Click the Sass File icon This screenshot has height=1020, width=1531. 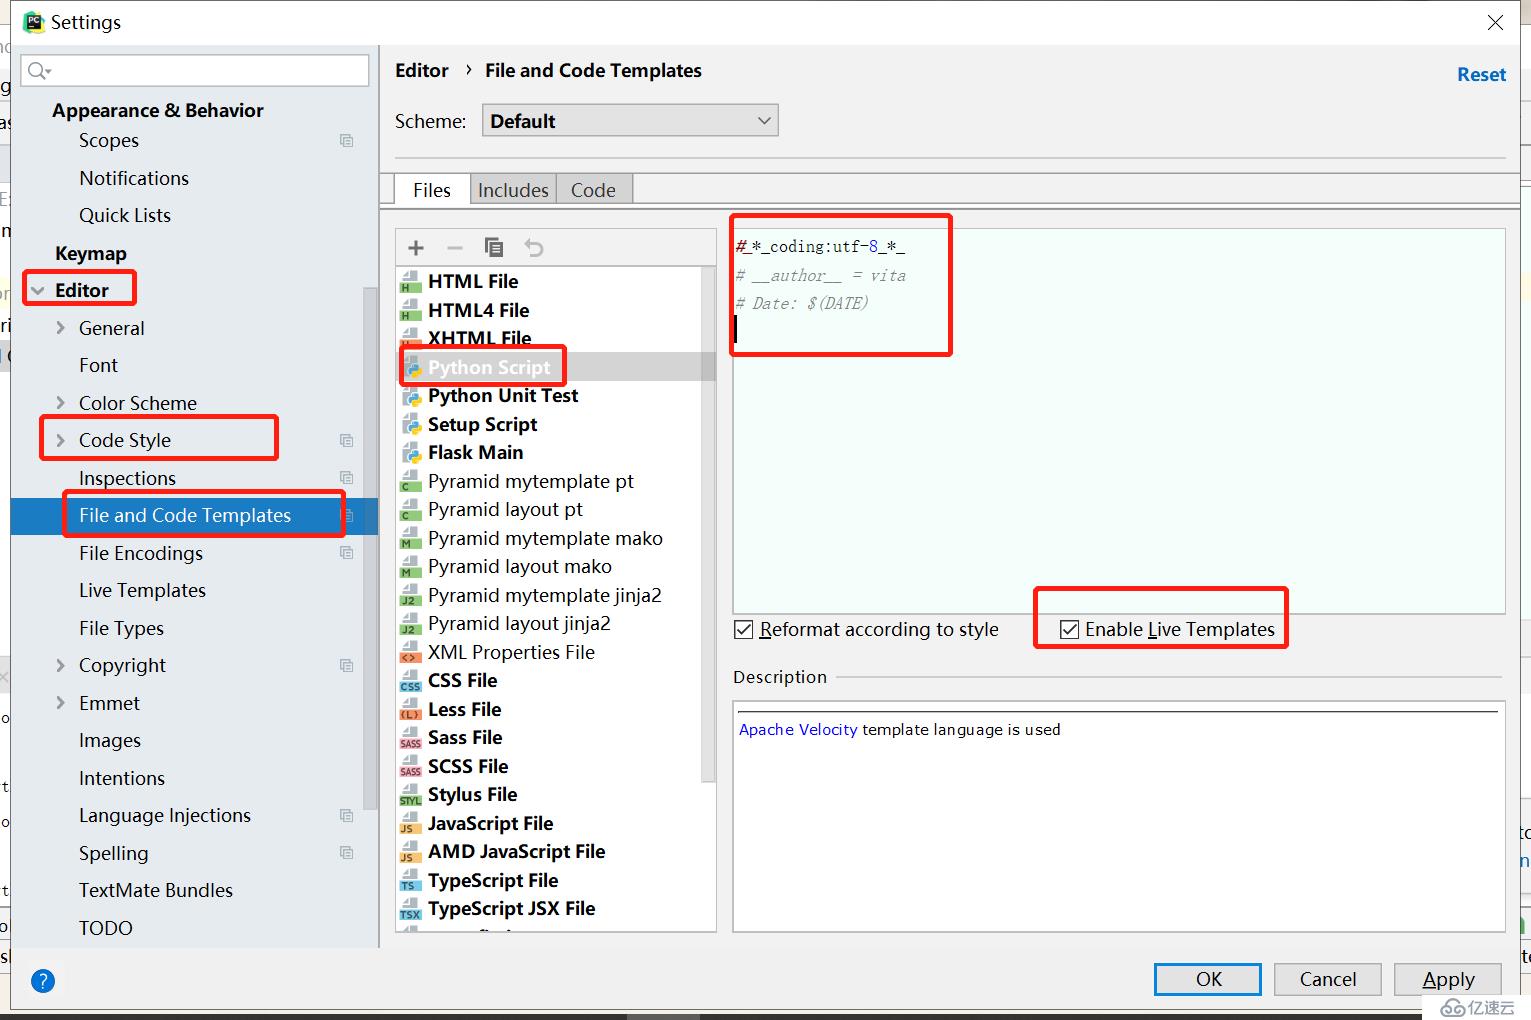[x=410, y=738]
